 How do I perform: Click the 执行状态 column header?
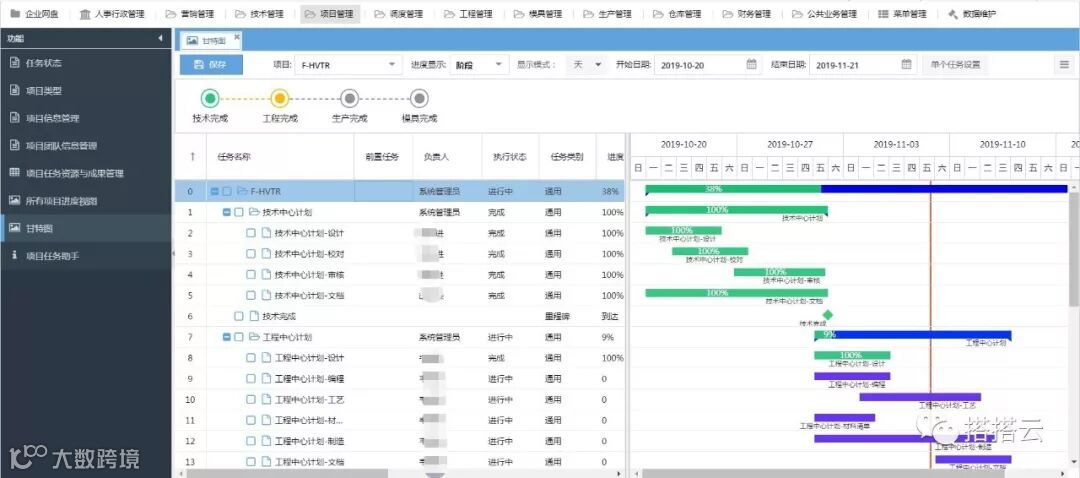(510, 156)
